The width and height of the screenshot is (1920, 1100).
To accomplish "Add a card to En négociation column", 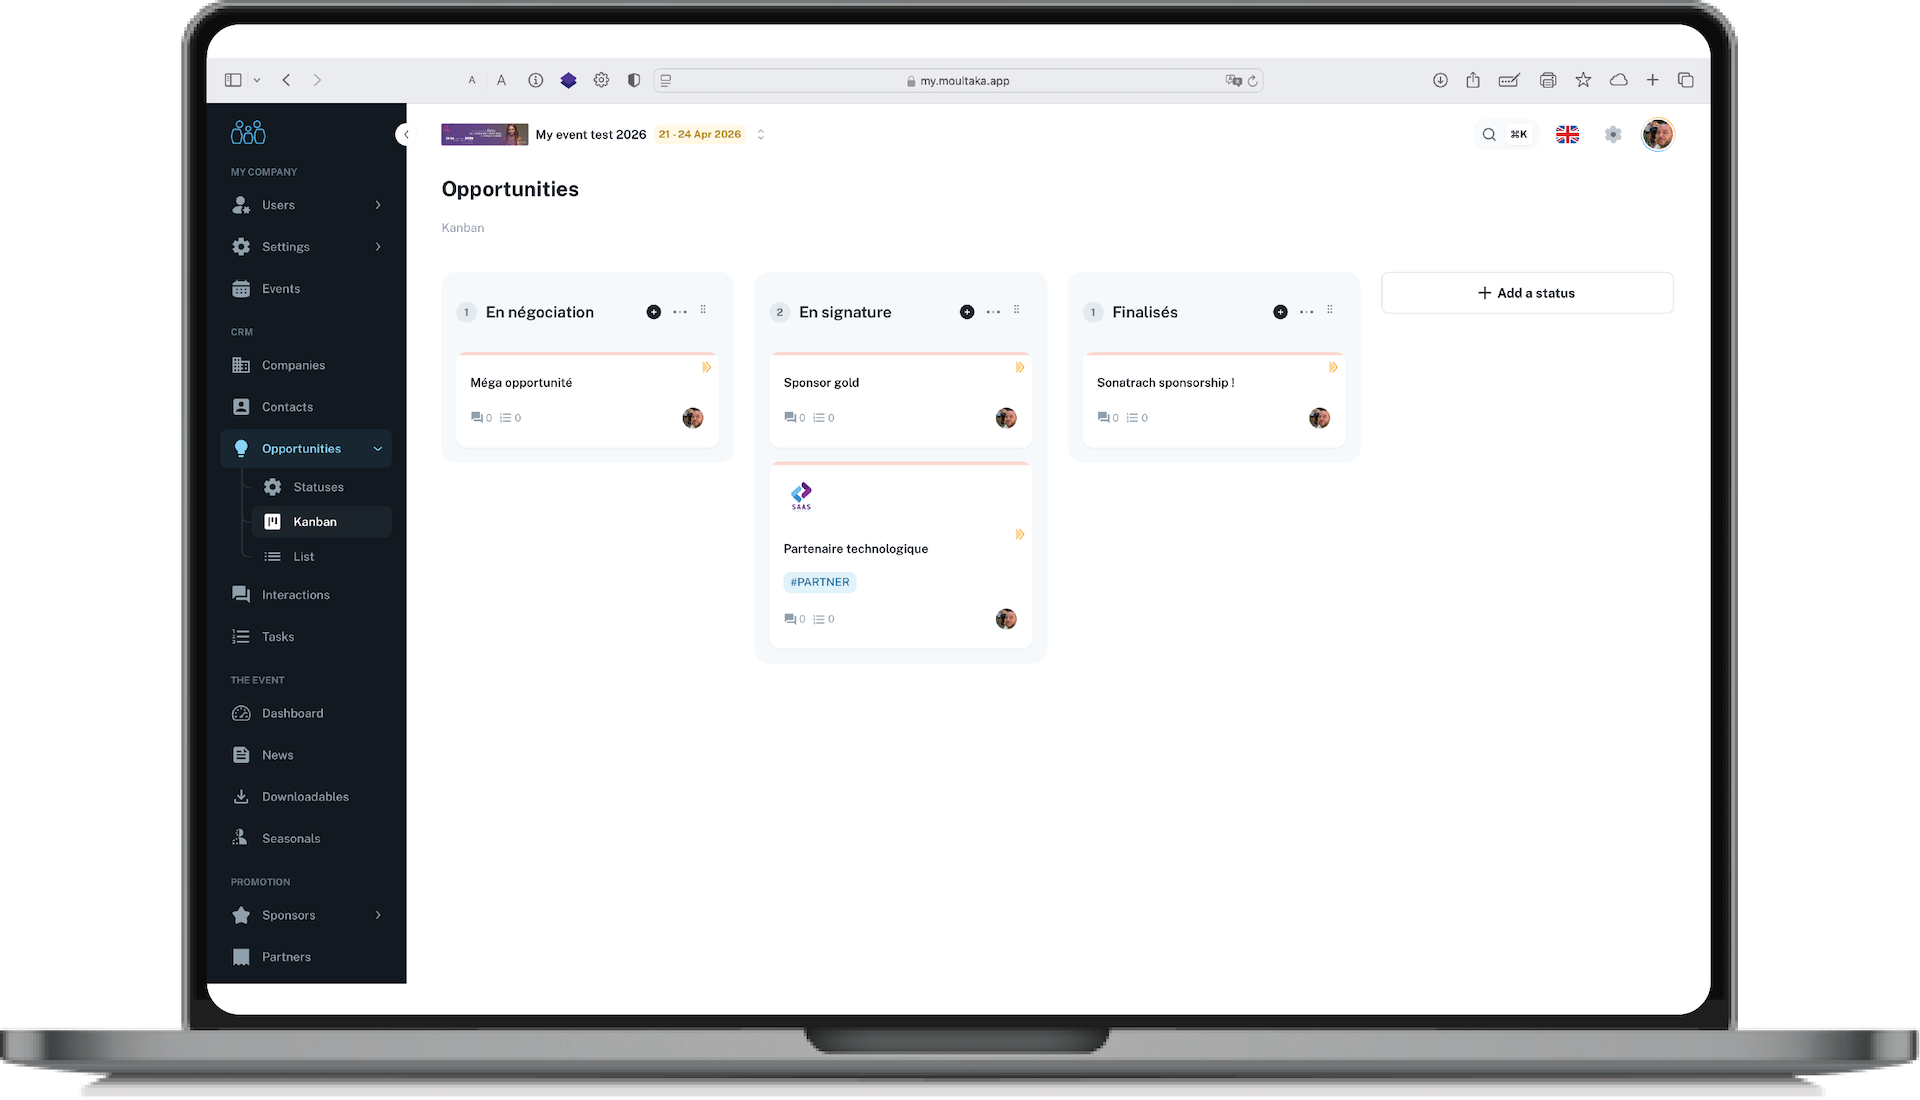I will tap(654, 312).
